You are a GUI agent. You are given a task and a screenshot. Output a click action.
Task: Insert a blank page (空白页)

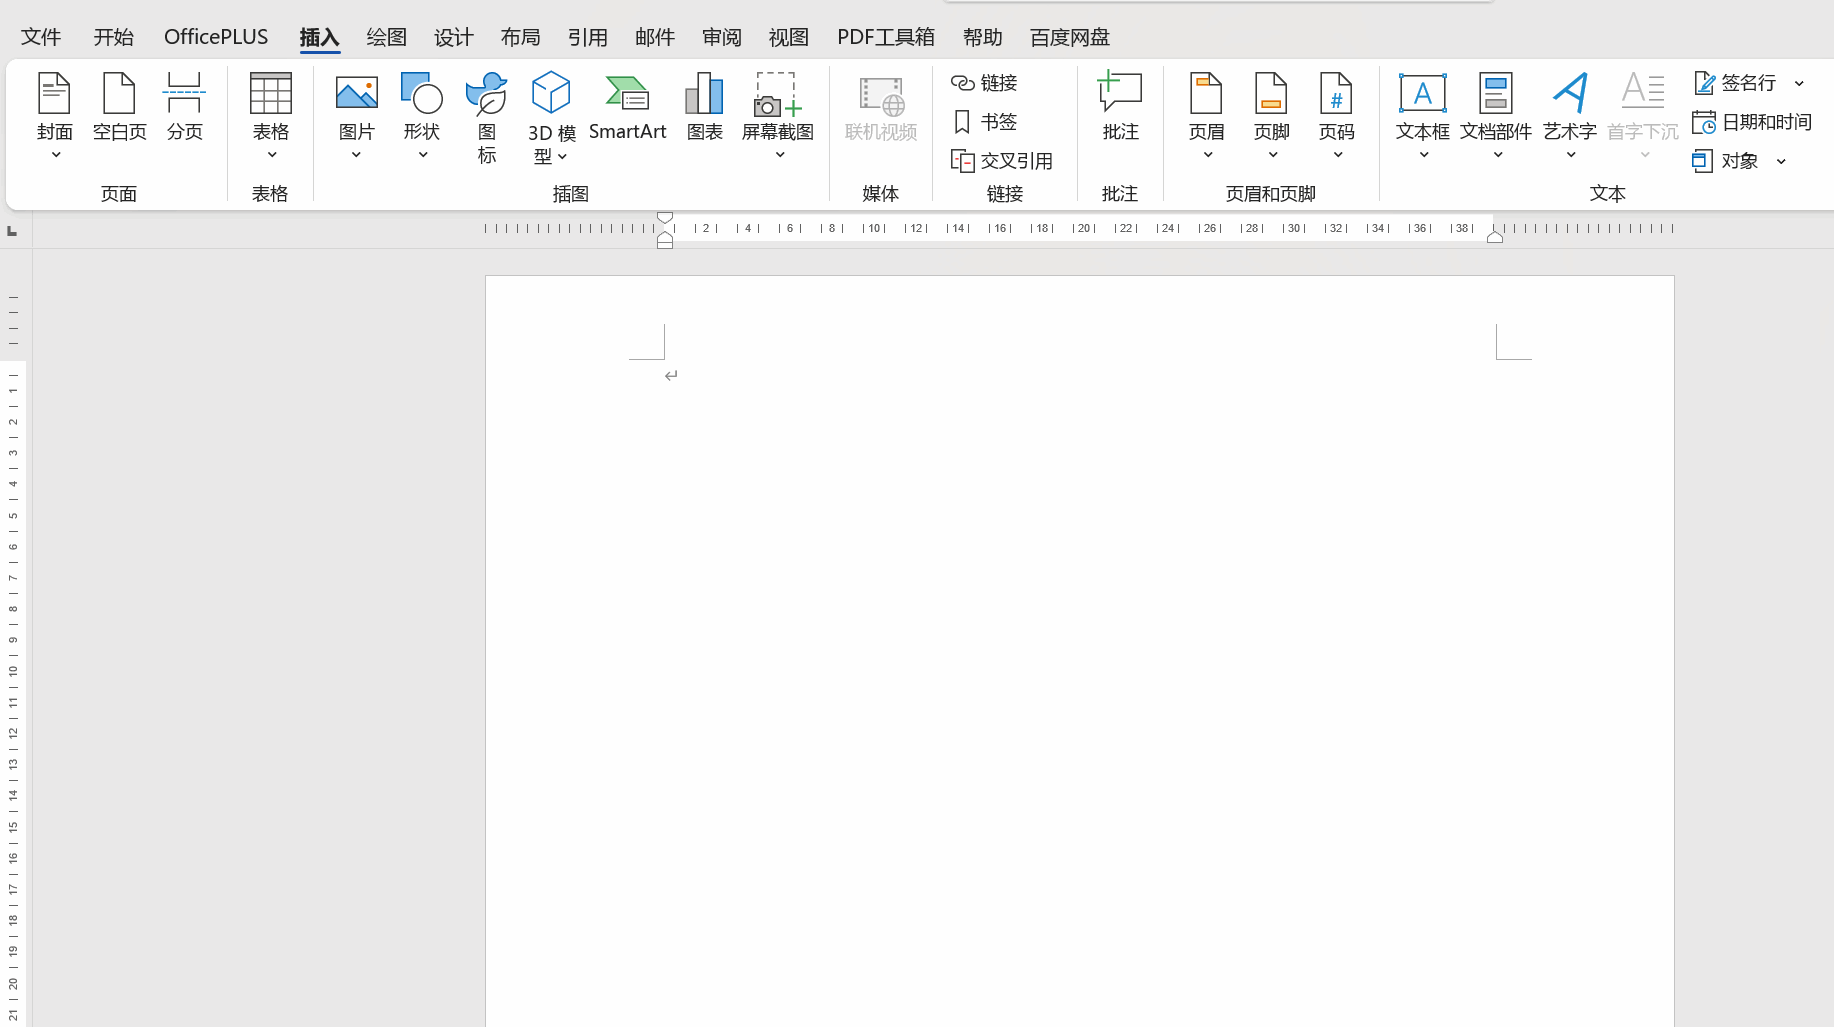(x=119, y=108)
